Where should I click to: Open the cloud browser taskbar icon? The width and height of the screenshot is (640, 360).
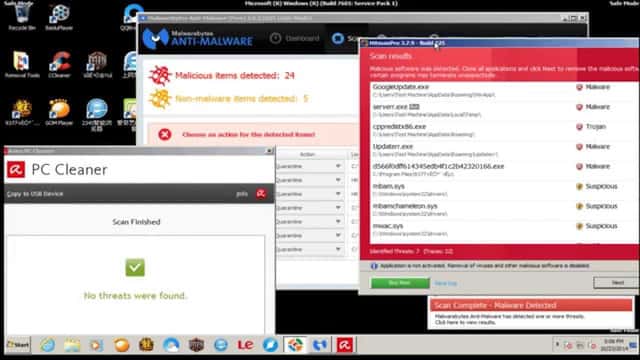click(x=171, y=345)
